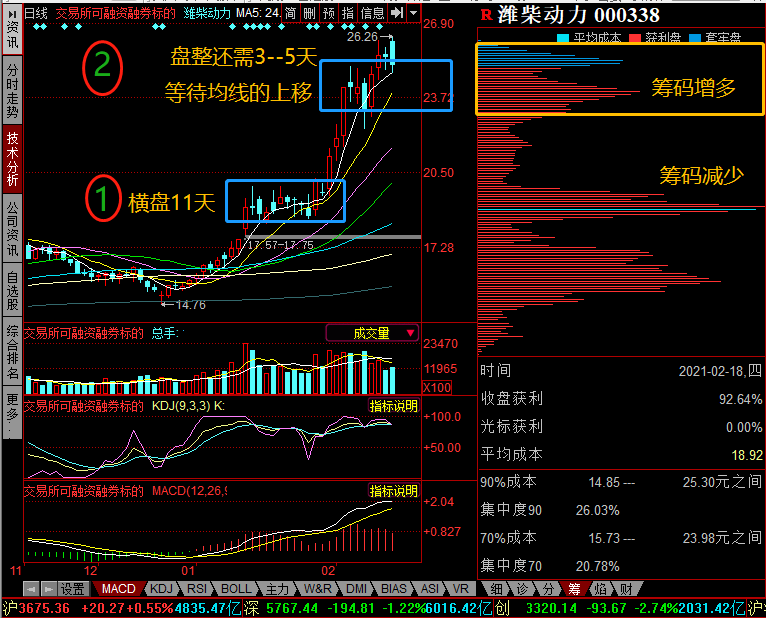Click the 获利盘 red legend swatch
Screen dimensions: 766x618
pyautogui.click(x=635, y=38)
